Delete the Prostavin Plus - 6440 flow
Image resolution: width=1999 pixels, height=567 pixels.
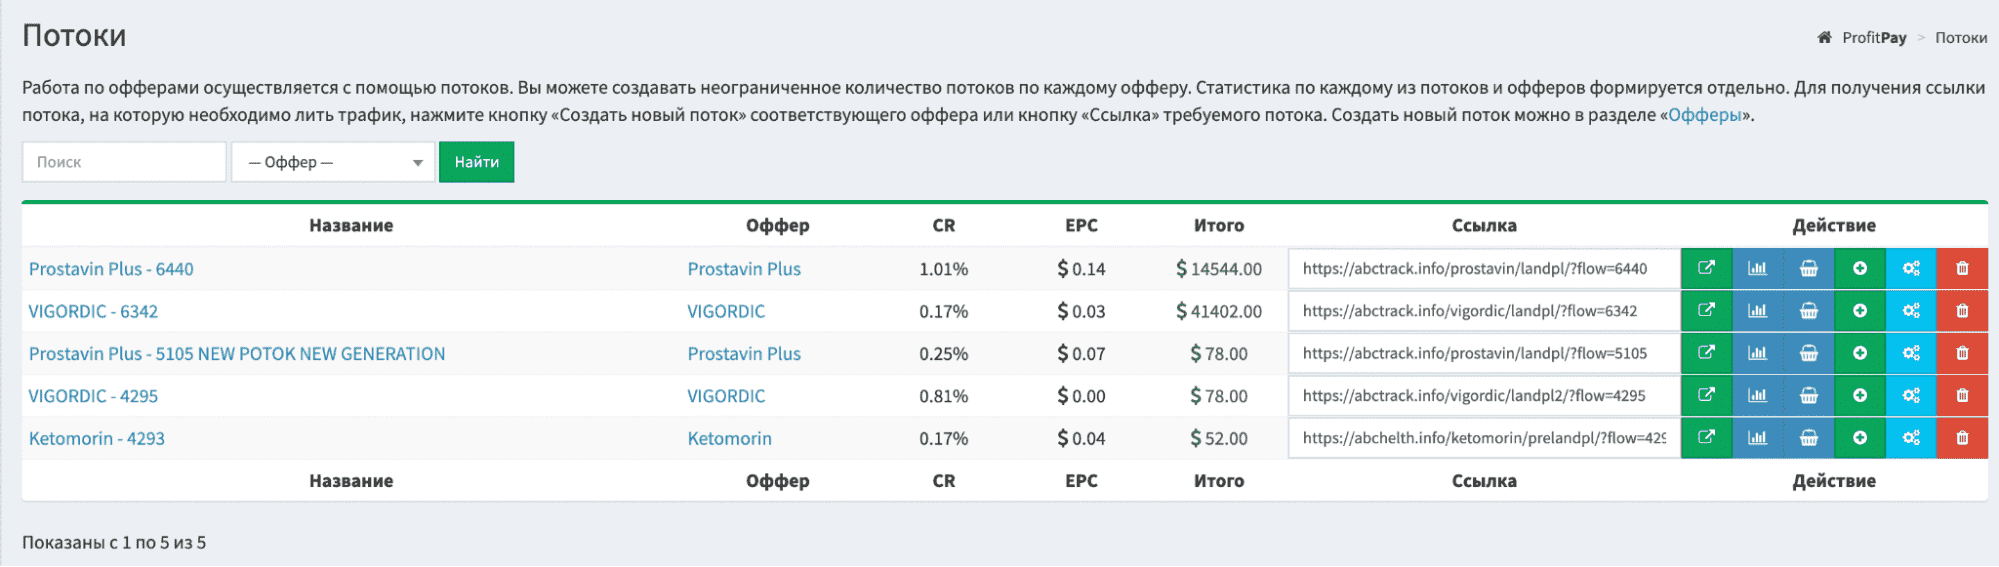pyautogui.click(x=1962, y=268)
